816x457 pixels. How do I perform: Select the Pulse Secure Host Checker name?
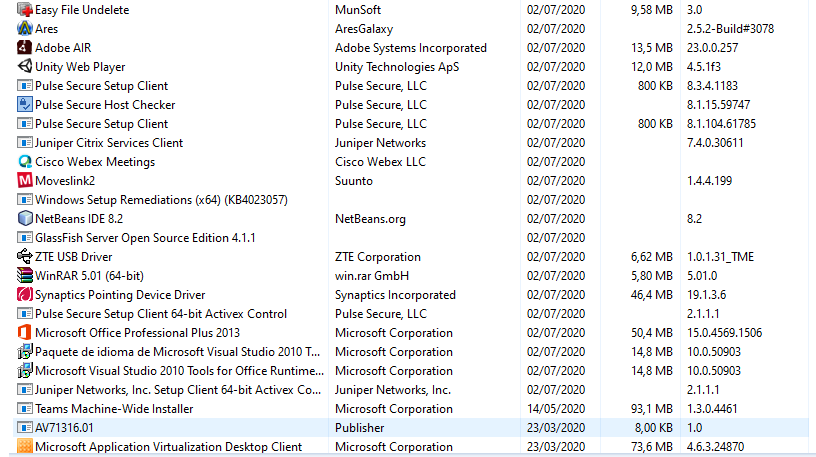coord(105,105)
